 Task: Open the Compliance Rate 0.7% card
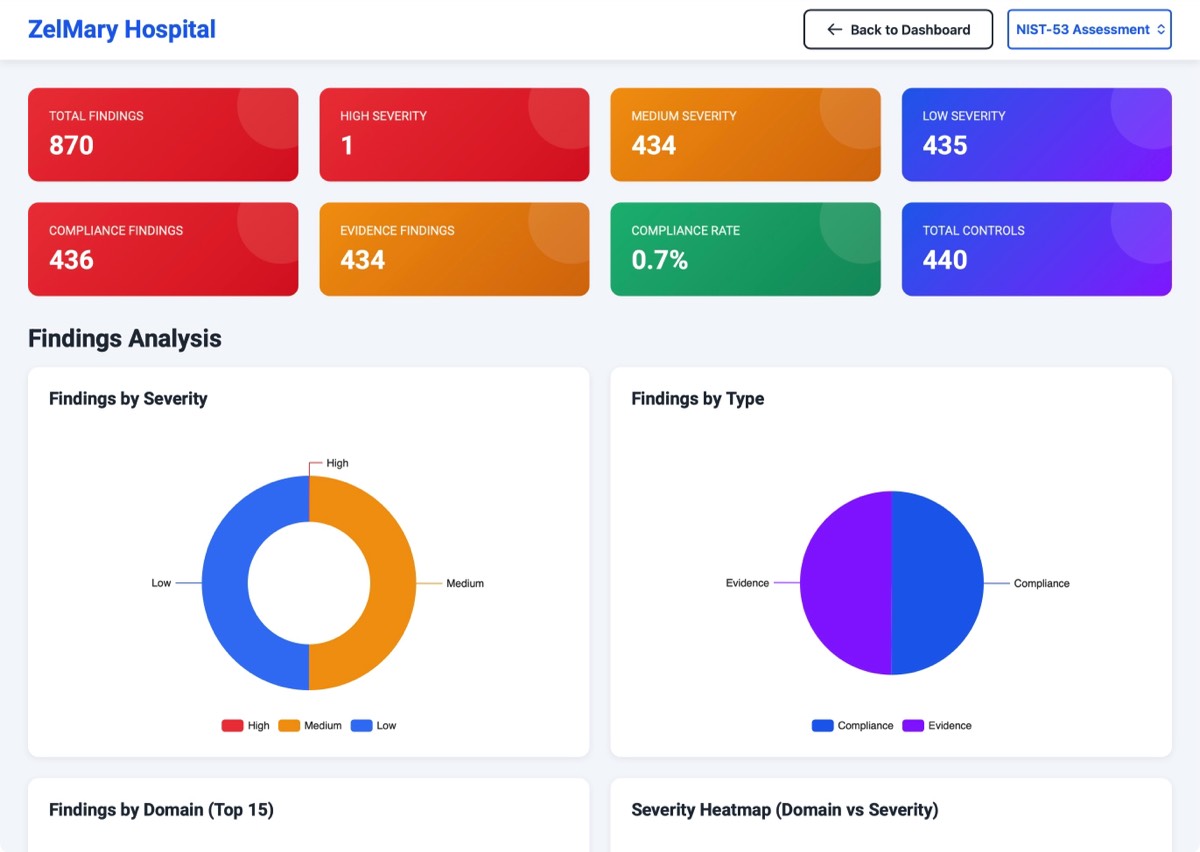coord(745,249)
